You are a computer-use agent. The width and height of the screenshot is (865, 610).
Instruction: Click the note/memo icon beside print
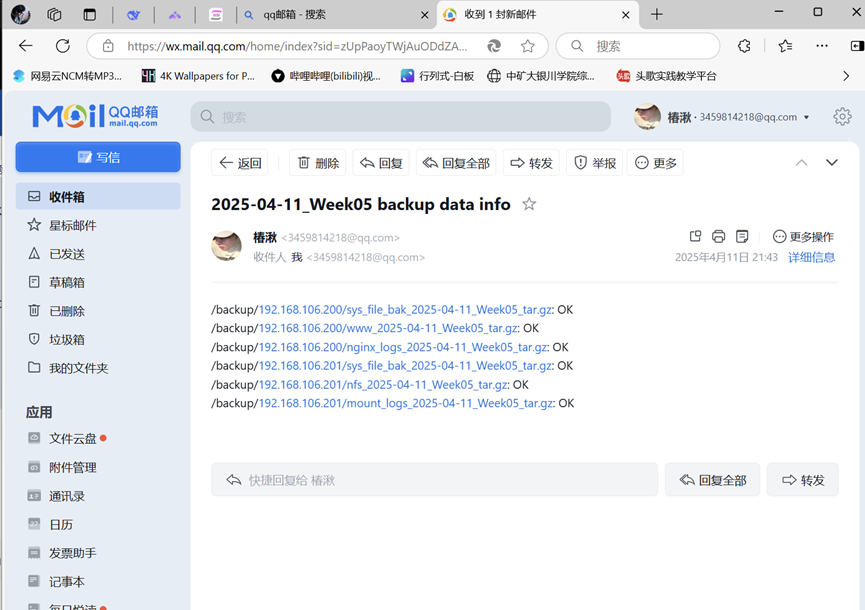[742, 236]
